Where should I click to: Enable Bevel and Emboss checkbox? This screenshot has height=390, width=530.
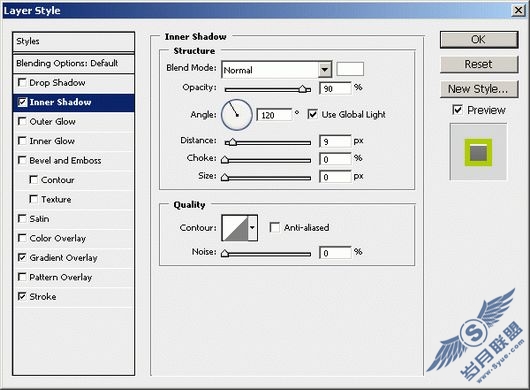(x=22, y=160)
